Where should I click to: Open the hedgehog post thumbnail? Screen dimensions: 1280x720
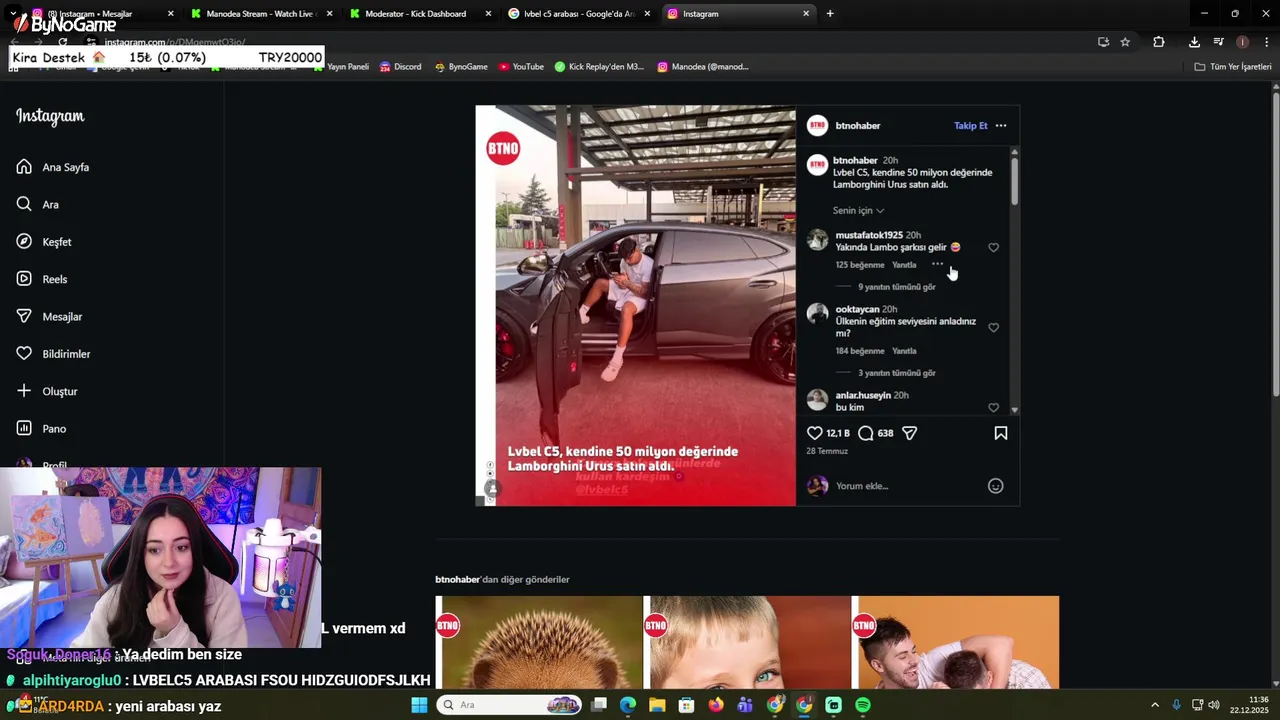539,642
